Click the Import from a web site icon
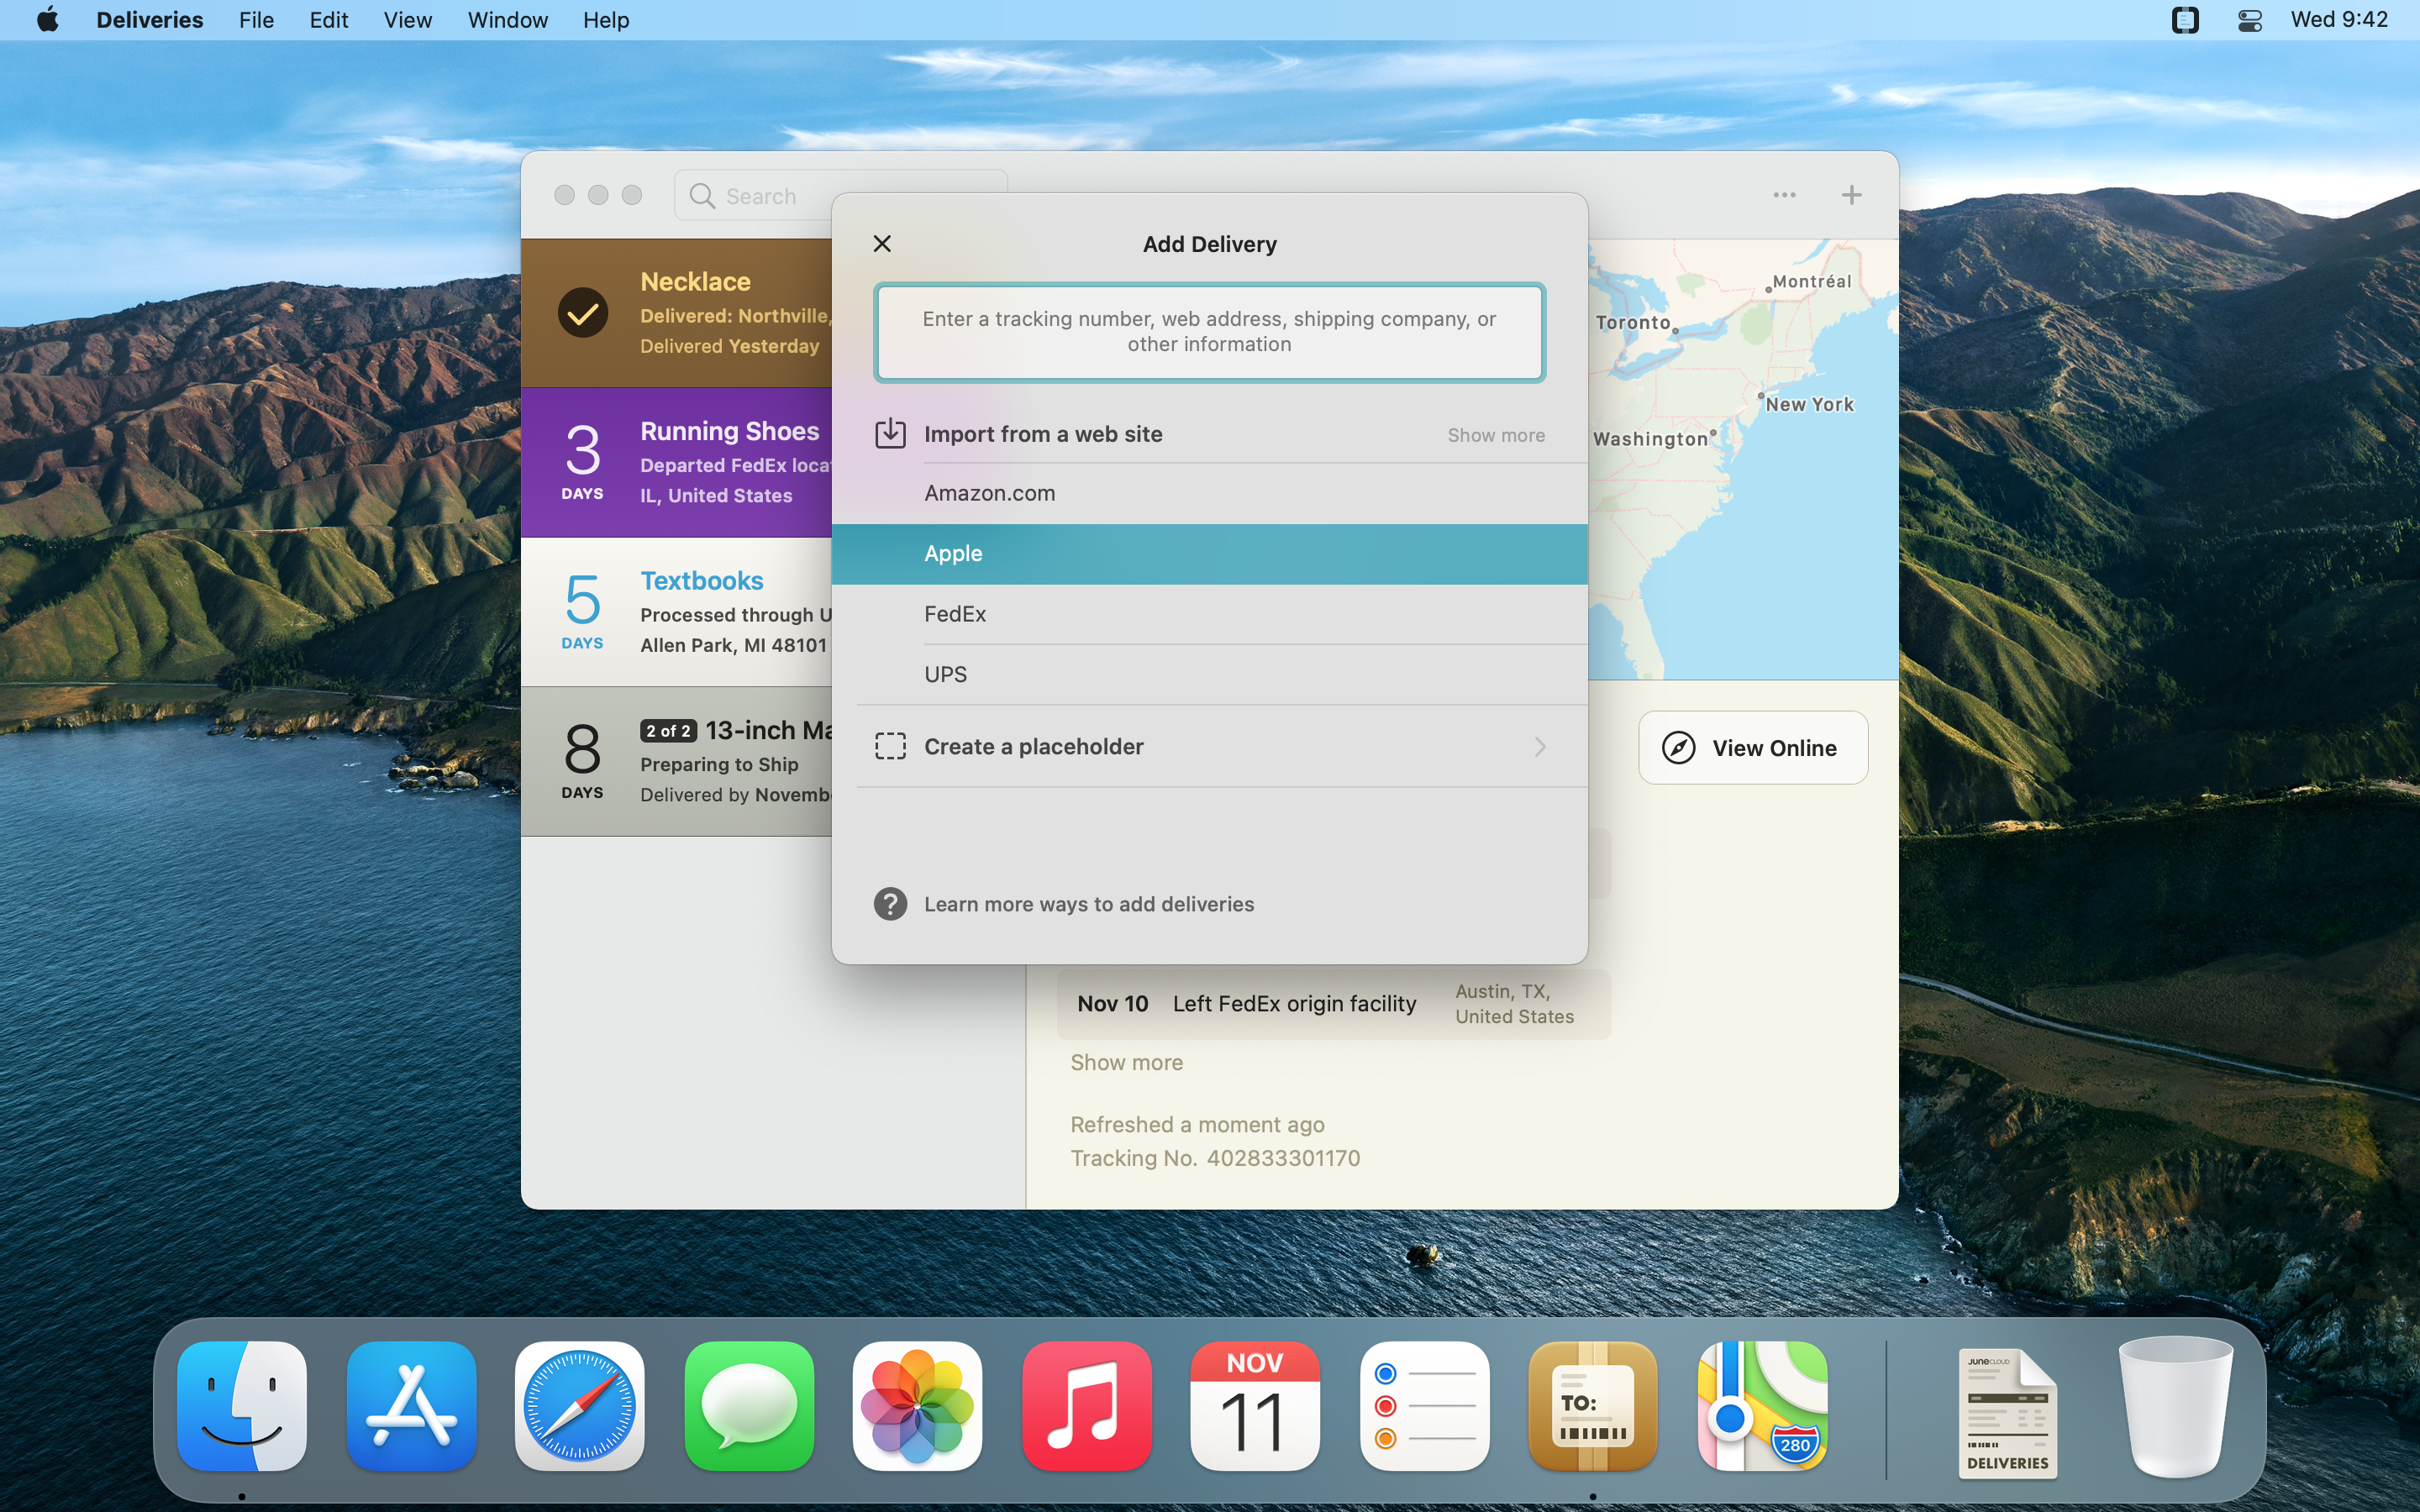 click(x=890, y=433)
